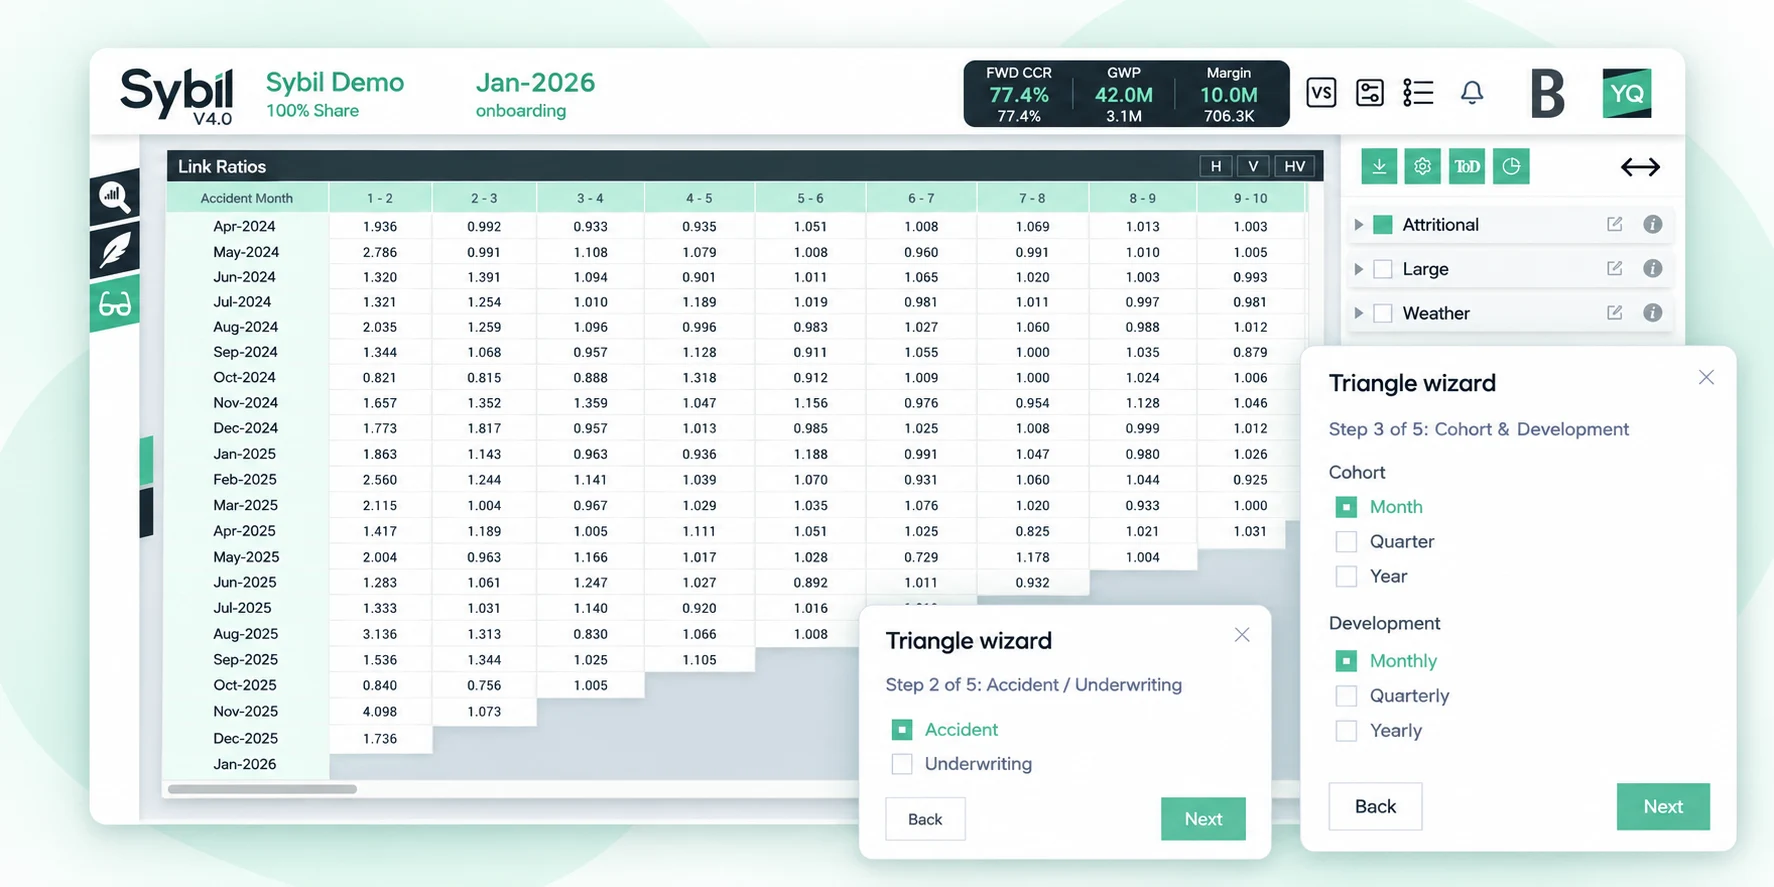Select the glasses sidebar icon
The width and height of the screenshot is (1774, 887).
point(115,304)
